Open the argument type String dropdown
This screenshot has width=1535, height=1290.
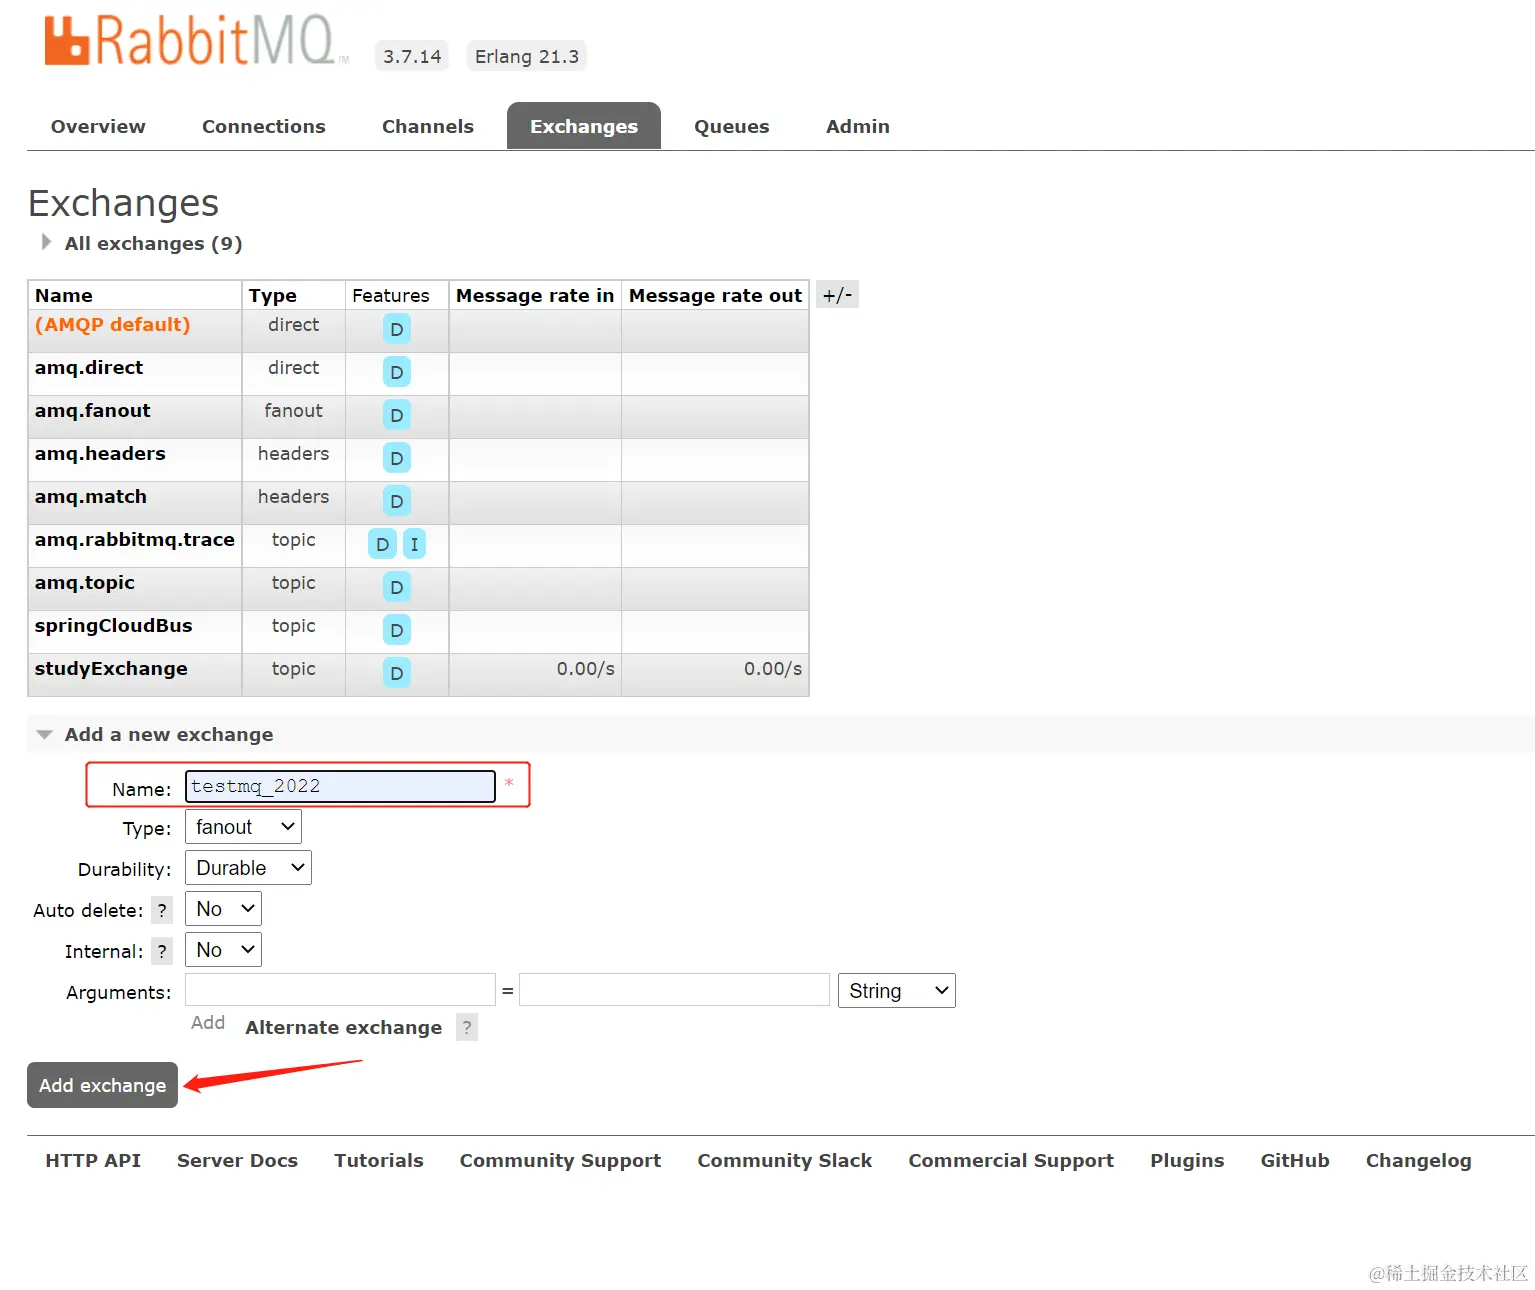(897, 991)
